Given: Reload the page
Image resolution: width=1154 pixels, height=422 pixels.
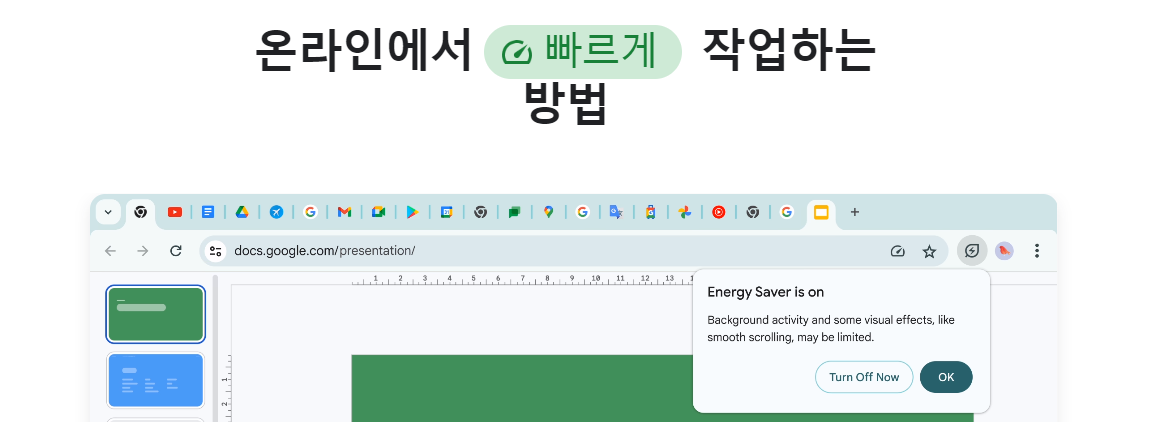Looking at the screenshot, I should click(x=175, y=251).
